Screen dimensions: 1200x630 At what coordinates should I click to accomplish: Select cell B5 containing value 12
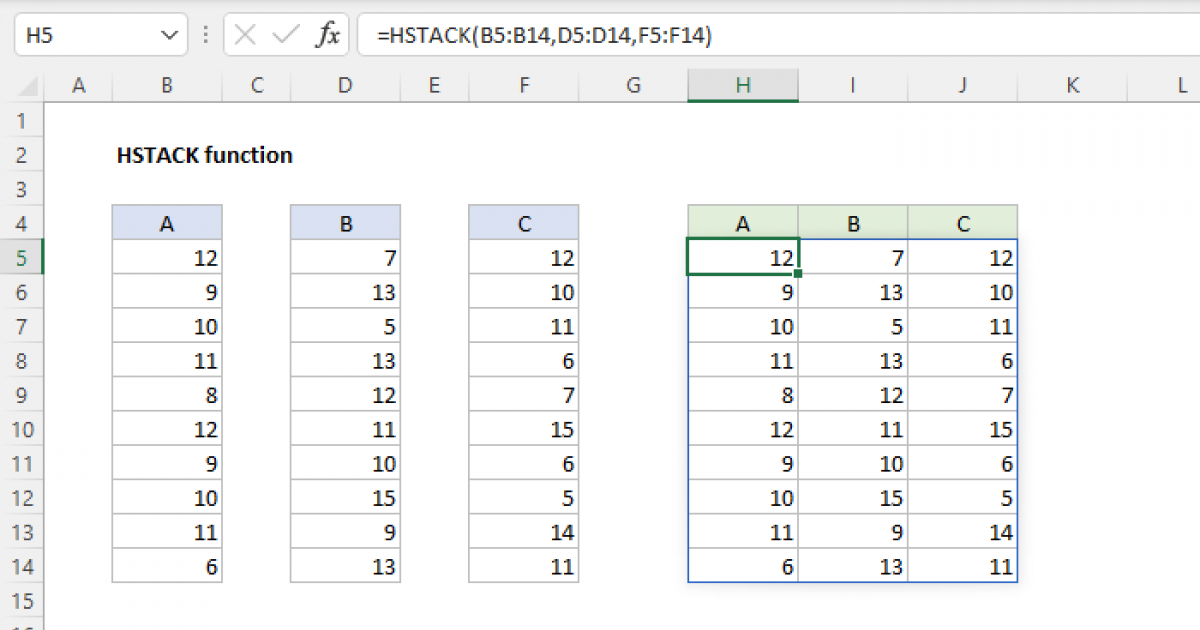(x=166, y=257)
